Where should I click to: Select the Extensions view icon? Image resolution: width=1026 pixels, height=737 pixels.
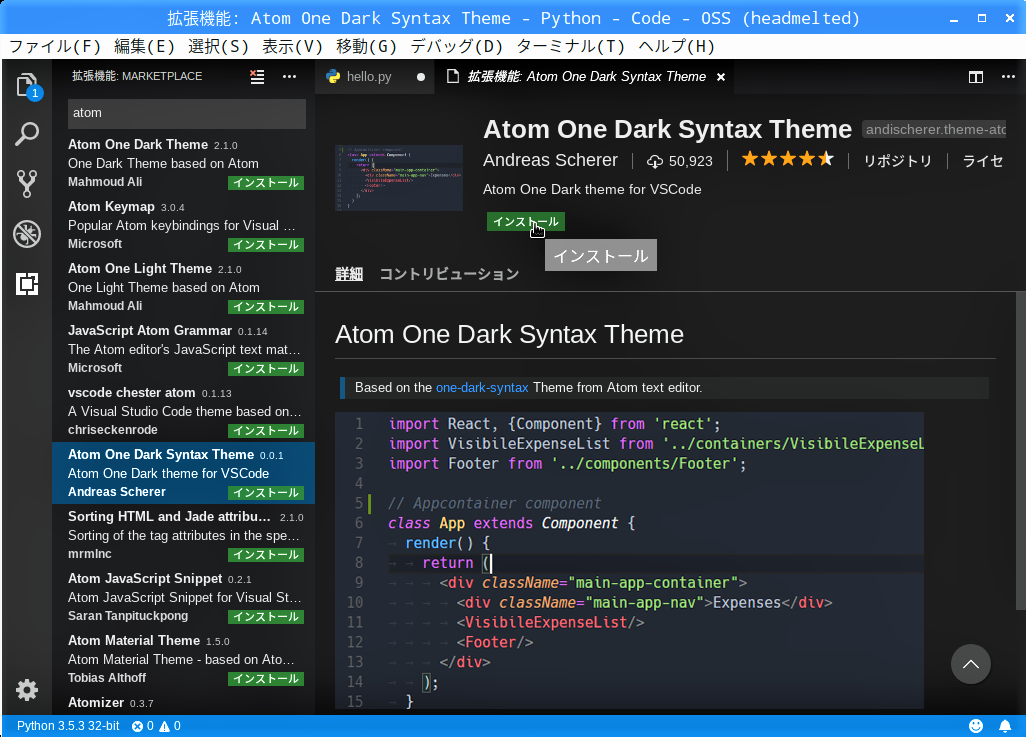[x=27, y=283]
